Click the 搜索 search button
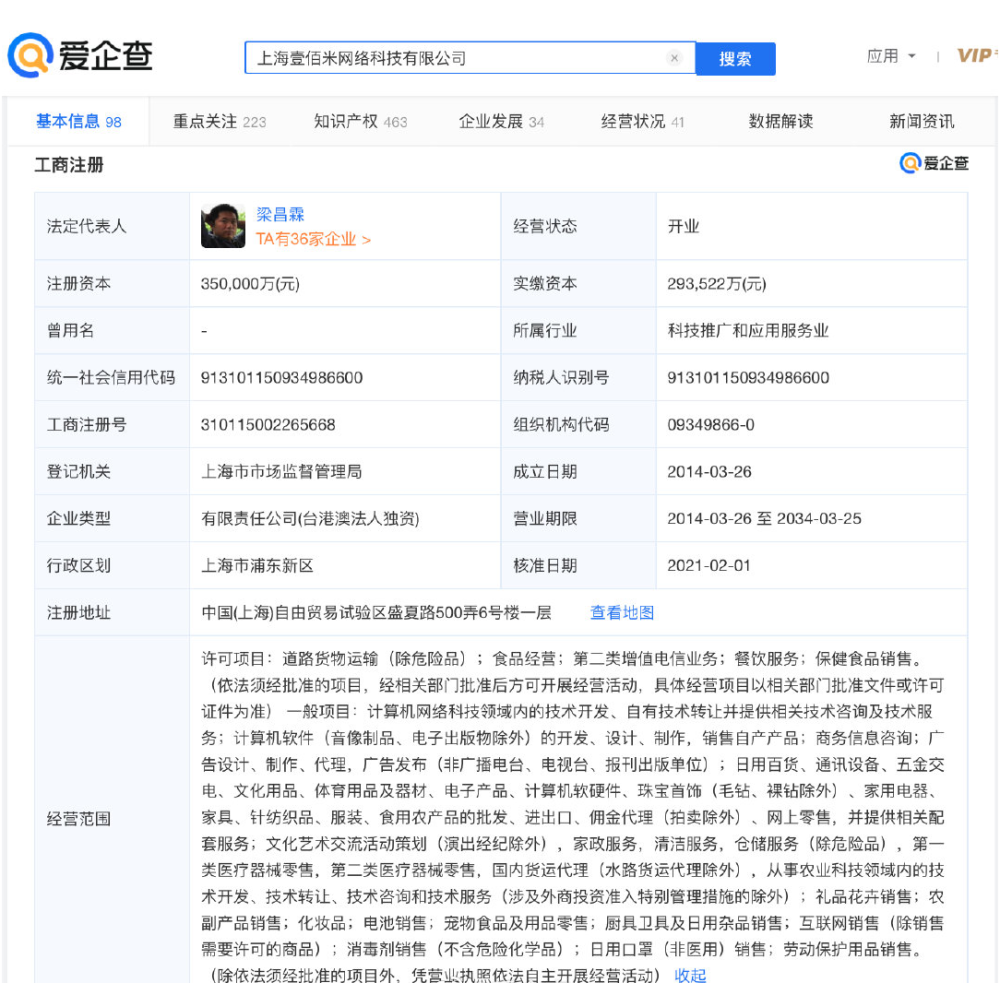Screen dimensions: 1000x983 point(735,59)
